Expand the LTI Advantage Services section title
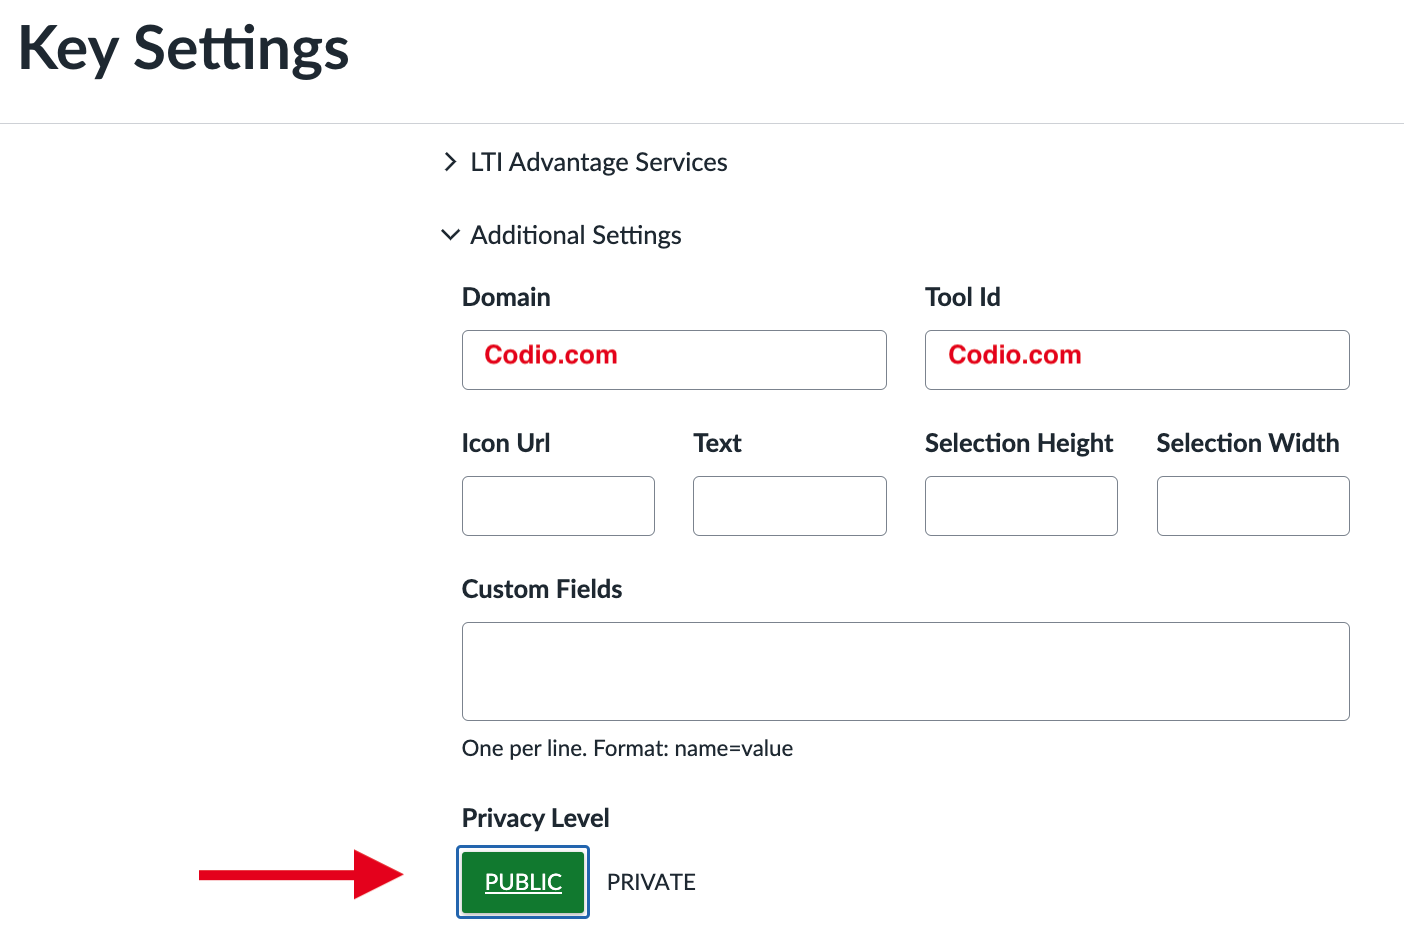The width and height of the screenshot is (1404, 938). [x=598, y=162]
